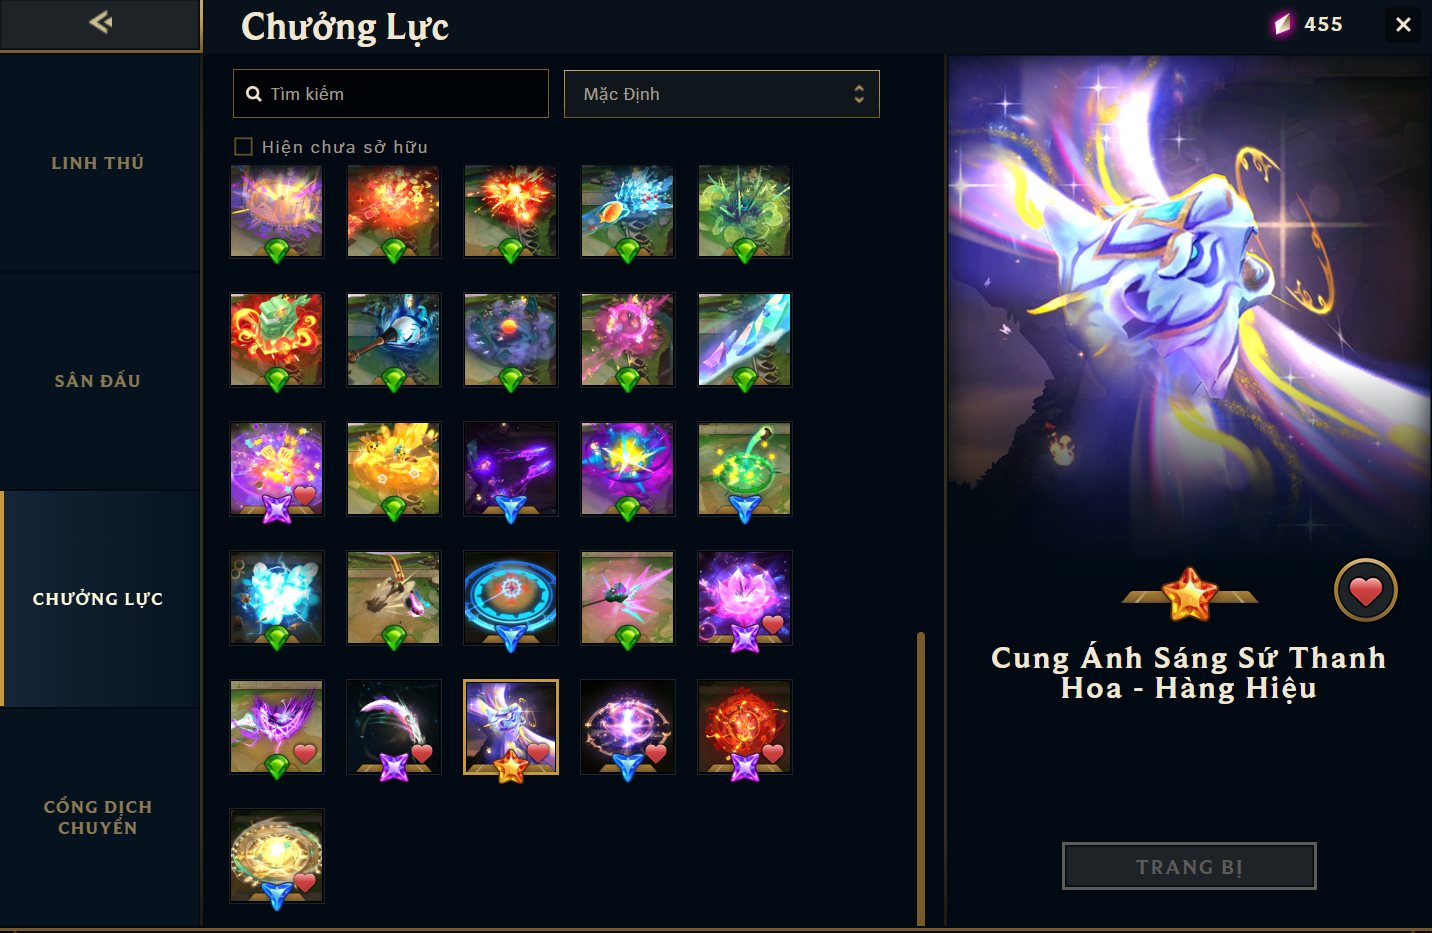Click the pink currency icon beside 455
The image size is (1432, 933).
point(1282,24)
